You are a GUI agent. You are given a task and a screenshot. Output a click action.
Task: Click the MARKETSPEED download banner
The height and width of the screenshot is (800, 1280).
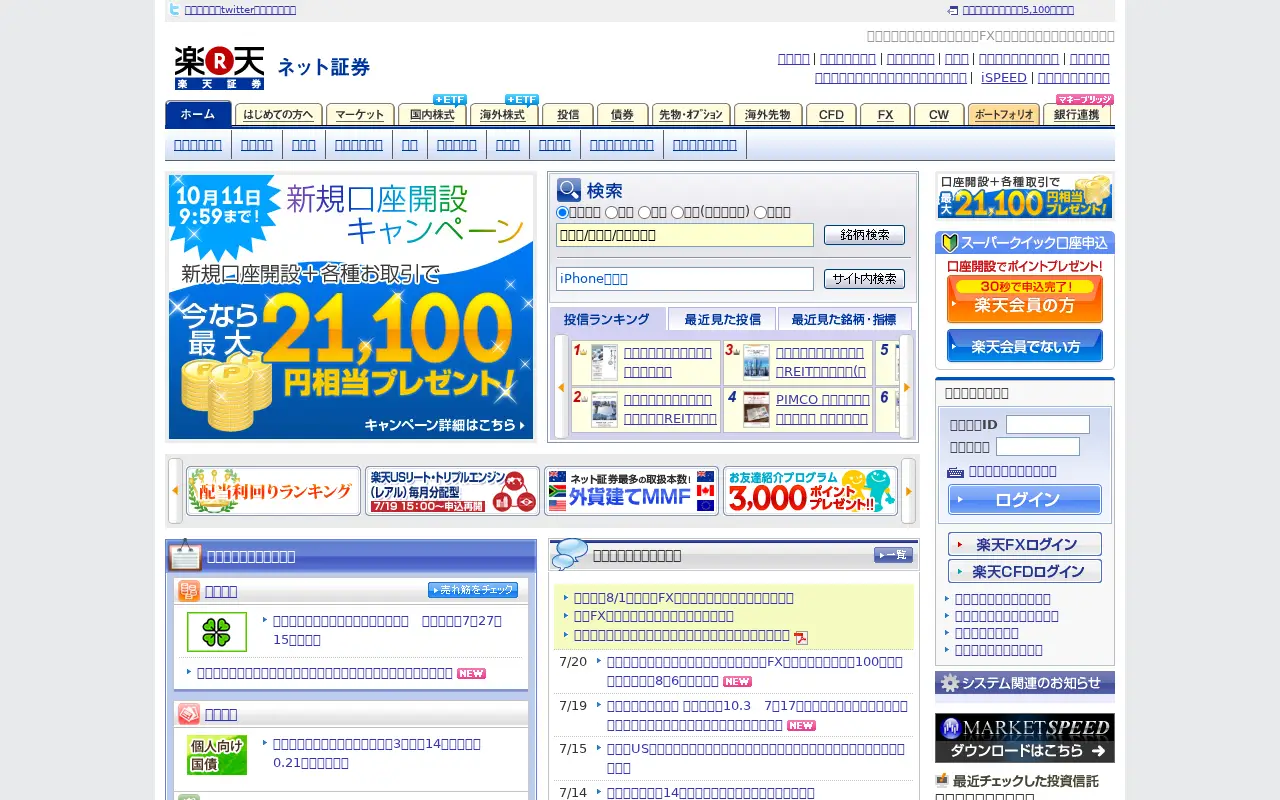[1025, 738]
